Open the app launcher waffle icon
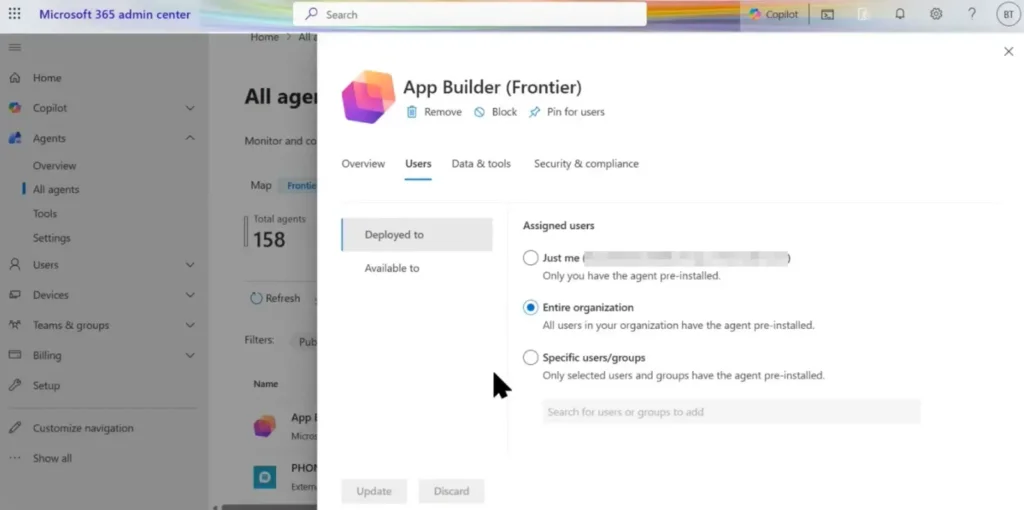1024x510 pixels. (15, 14)
